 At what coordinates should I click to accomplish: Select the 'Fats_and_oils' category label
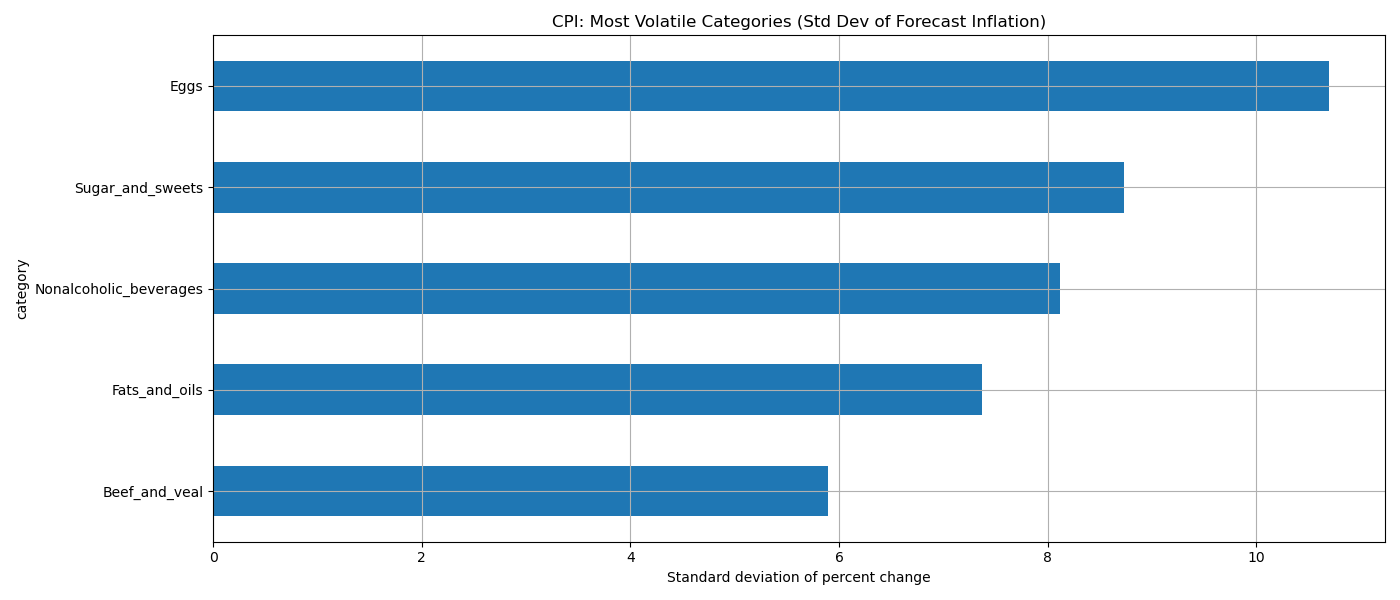(x=157, y=391)
